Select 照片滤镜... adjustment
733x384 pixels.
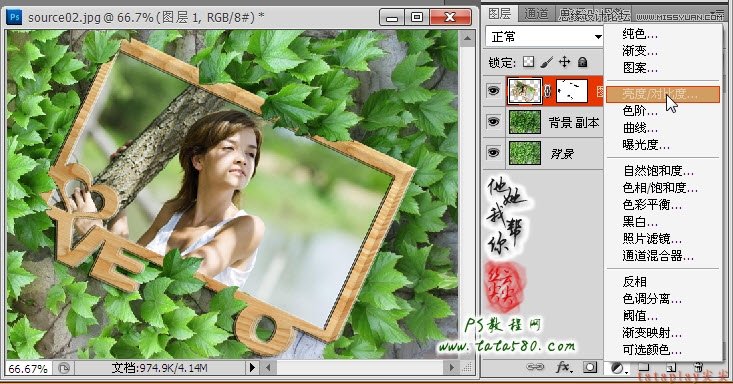click(x=652, y=239)
